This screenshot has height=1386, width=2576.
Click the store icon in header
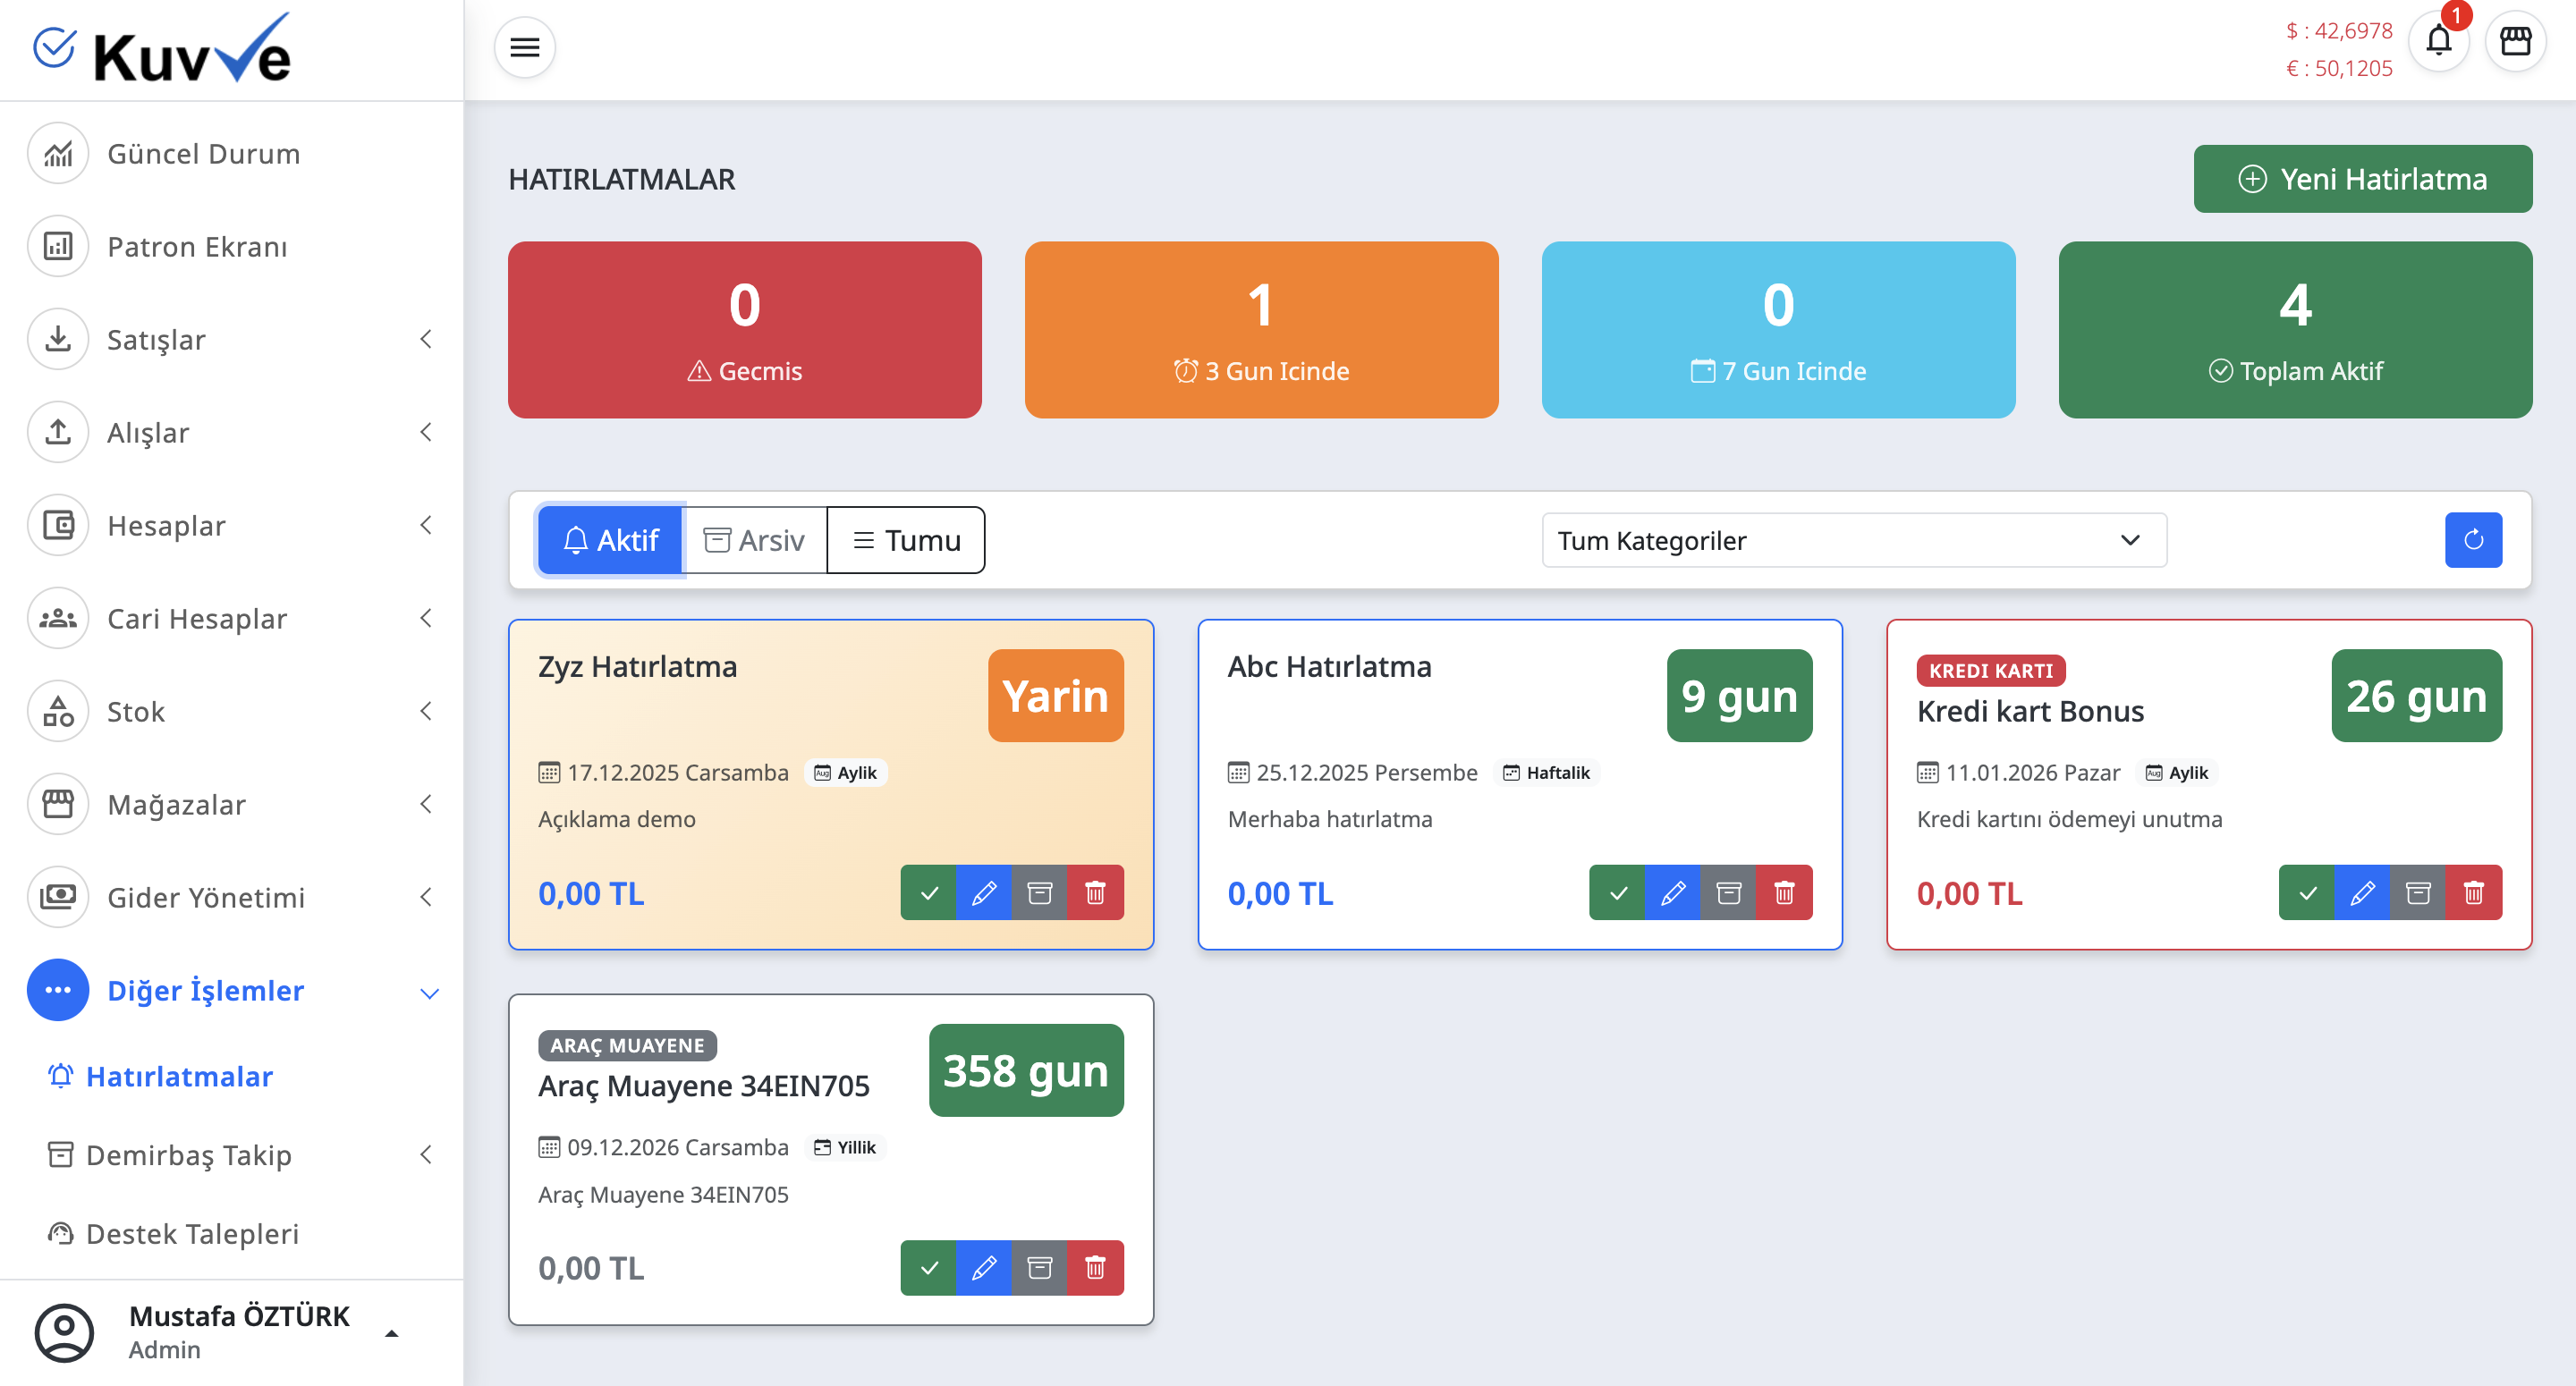click(x=2515, y=42)
